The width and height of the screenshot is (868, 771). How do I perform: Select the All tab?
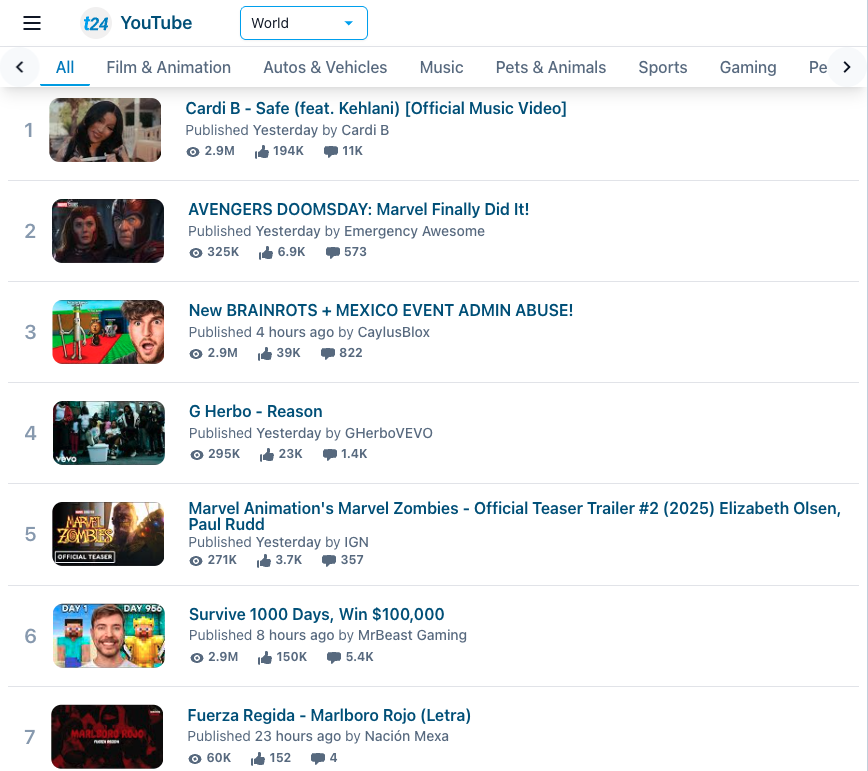pyautogui.click(x=65, y=68)
